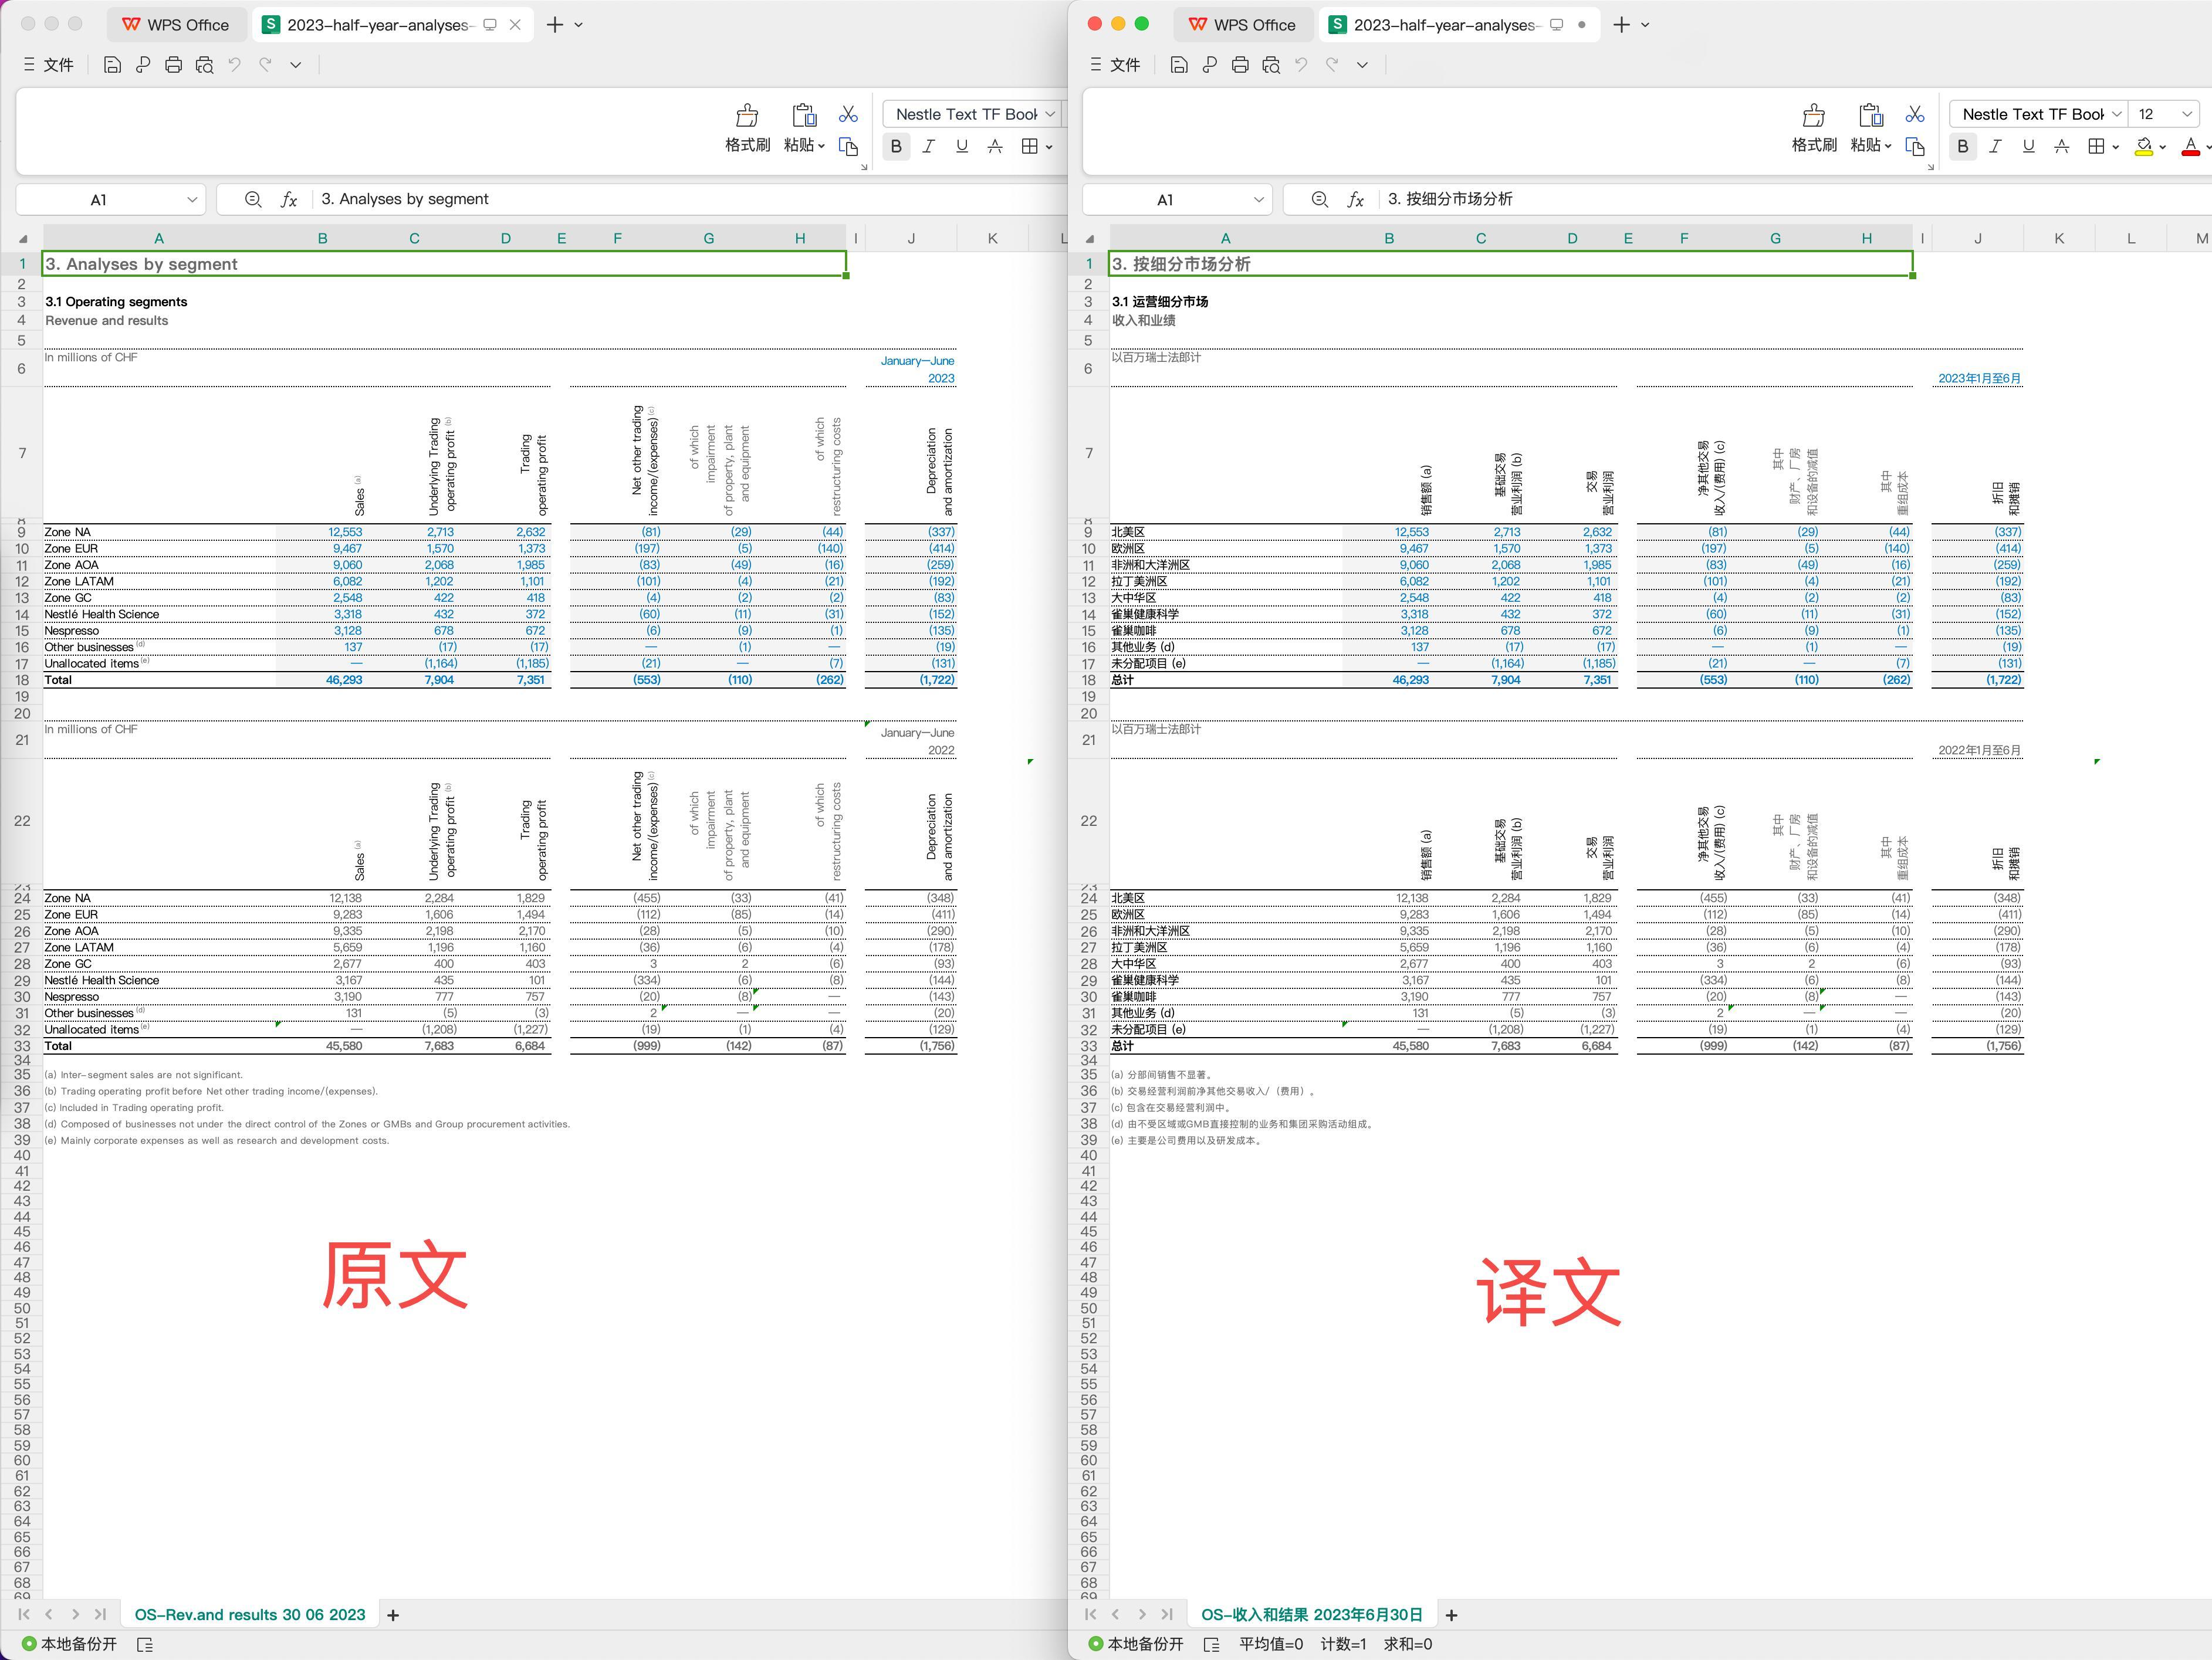
Task: Toggle Strikethrough in English original window
Action: click(x=995, y=147)
